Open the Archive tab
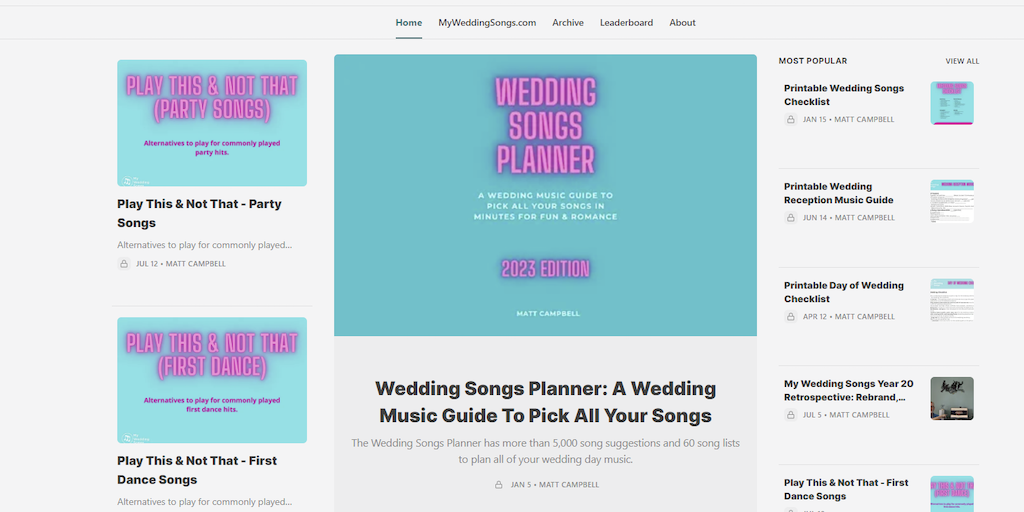 click(568, 23)
